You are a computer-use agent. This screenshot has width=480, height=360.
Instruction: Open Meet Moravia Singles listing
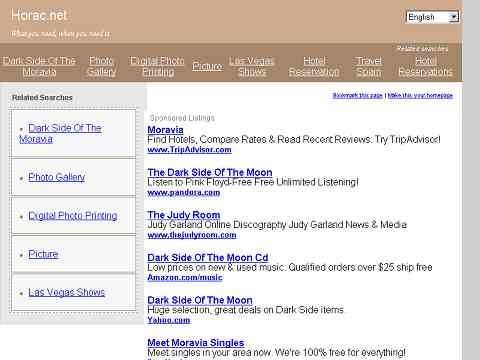196,343
